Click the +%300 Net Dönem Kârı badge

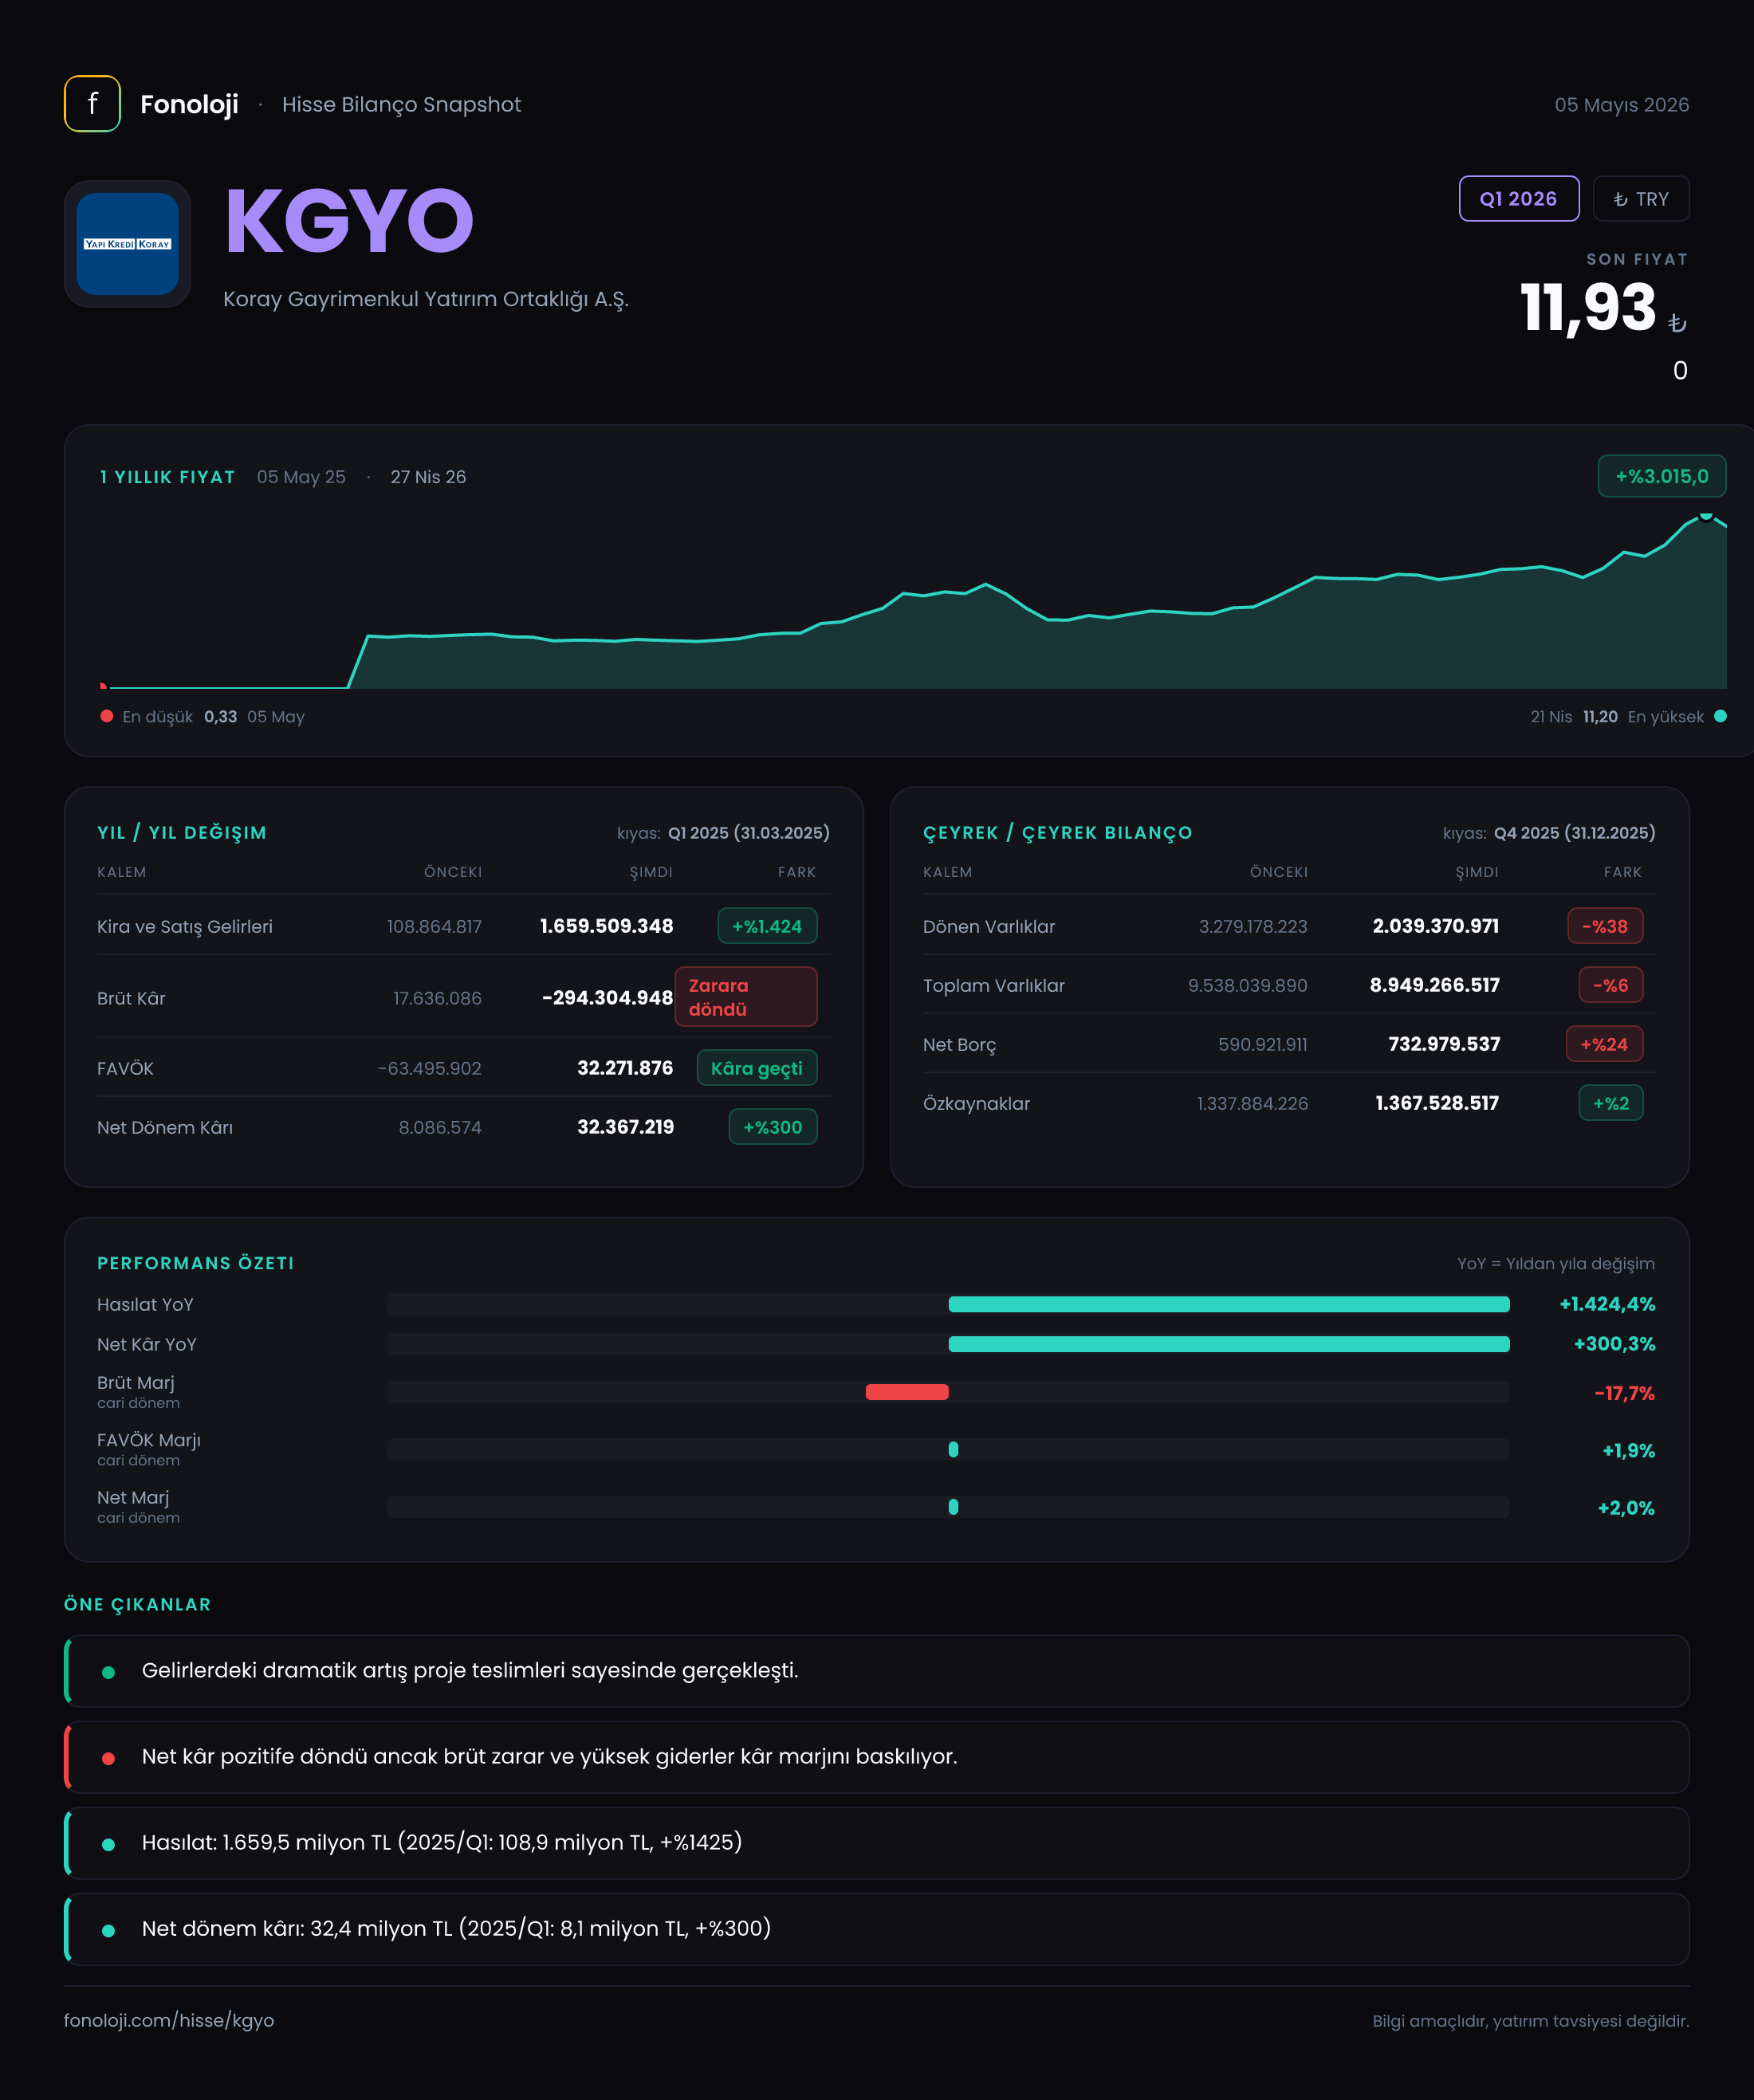pos(773,1127)
